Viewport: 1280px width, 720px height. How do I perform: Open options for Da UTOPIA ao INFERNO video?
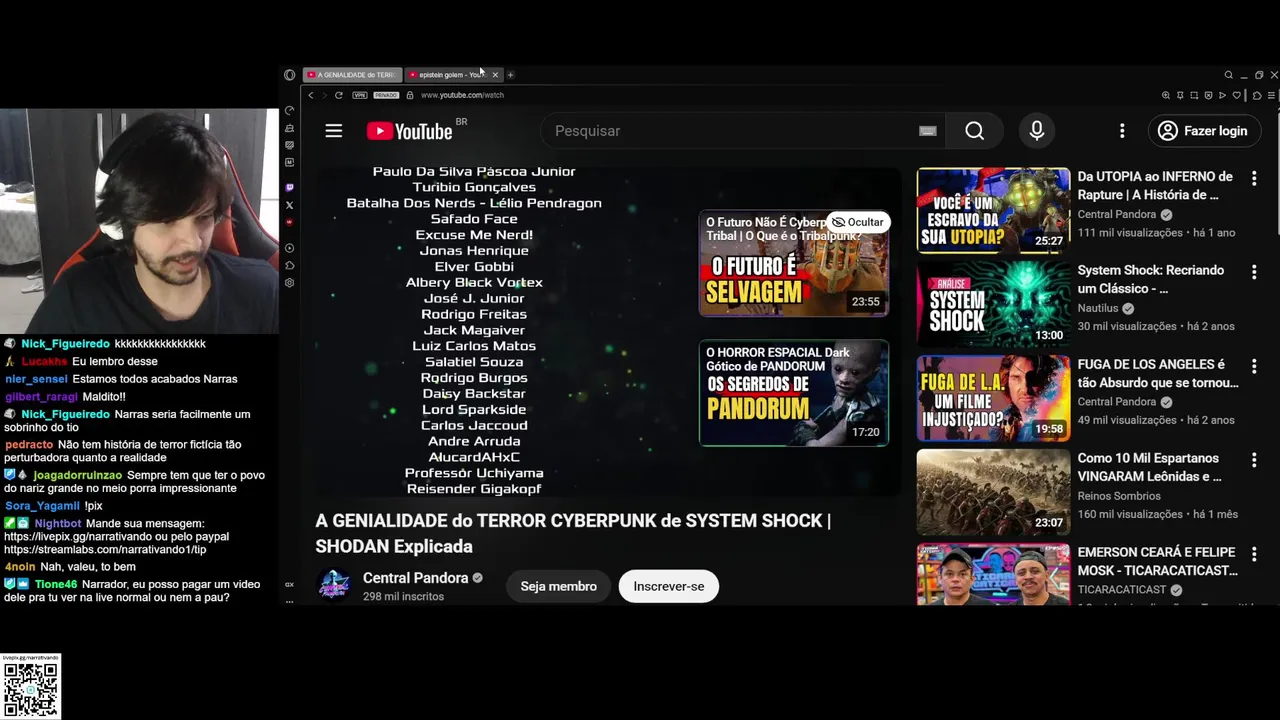click(x=1254, y=178)
